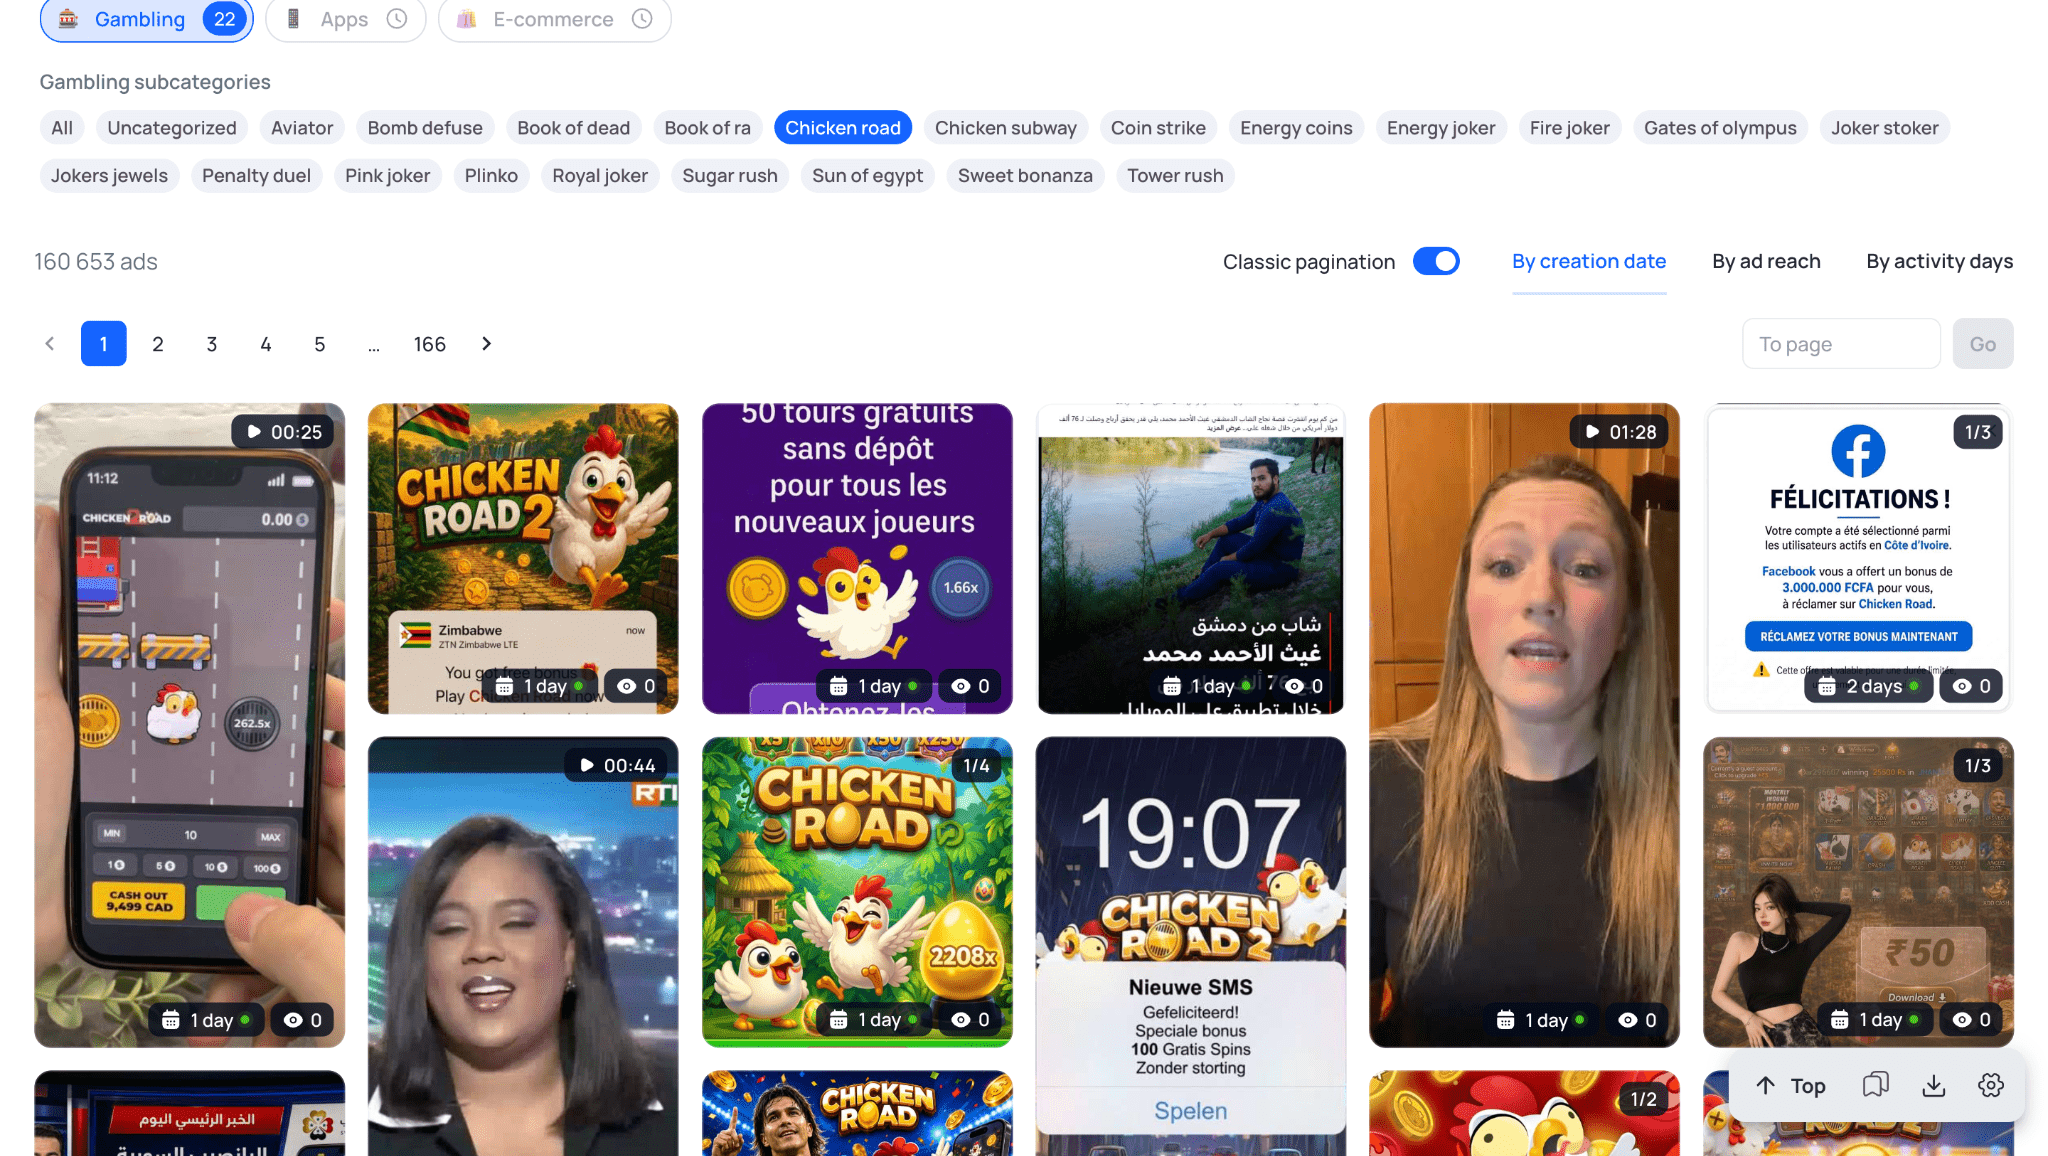Sort ads By activity days
The width and height of the screenshot is (2048, 1156).
pyautogui.click(x=1940, y=261)
